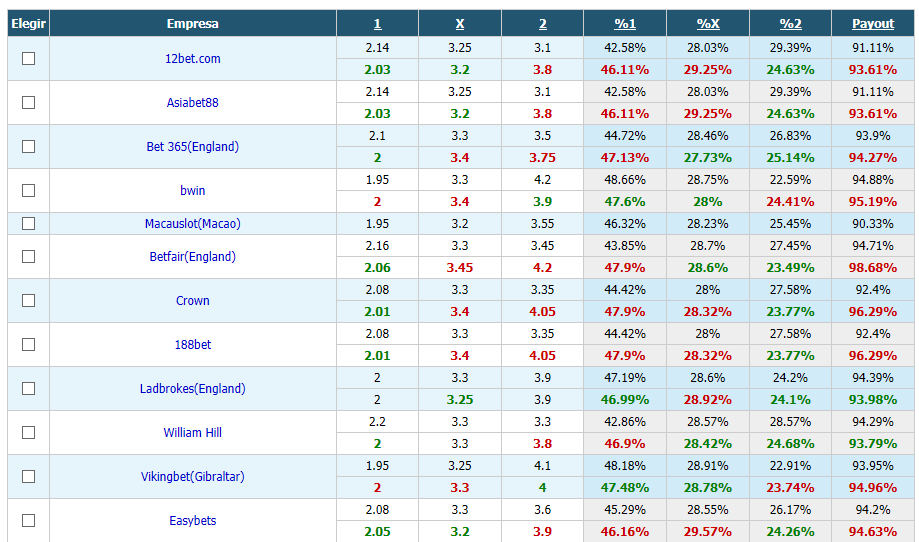
Task: Click Betfair current home odds 2.06
Action: 377,268
